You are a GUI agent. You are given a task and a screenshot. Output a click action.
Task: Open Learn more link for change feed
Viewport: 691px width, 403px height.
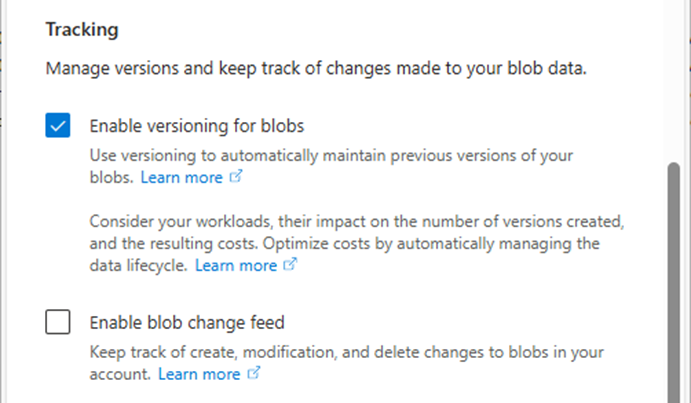tap(199, 374)
